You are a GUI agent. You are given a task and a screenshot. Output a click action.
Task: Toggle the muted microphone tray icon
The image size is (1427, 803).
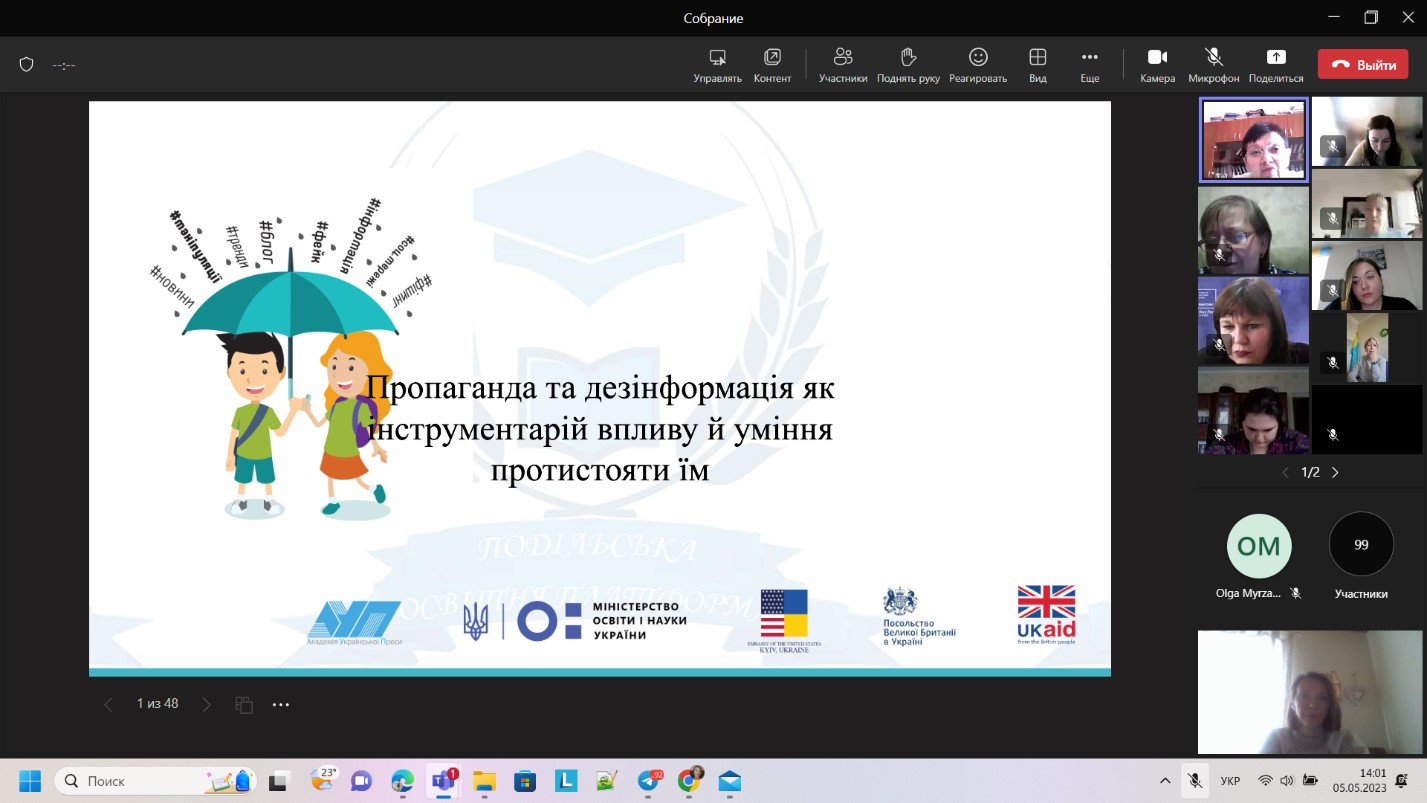coord(1195,781)
